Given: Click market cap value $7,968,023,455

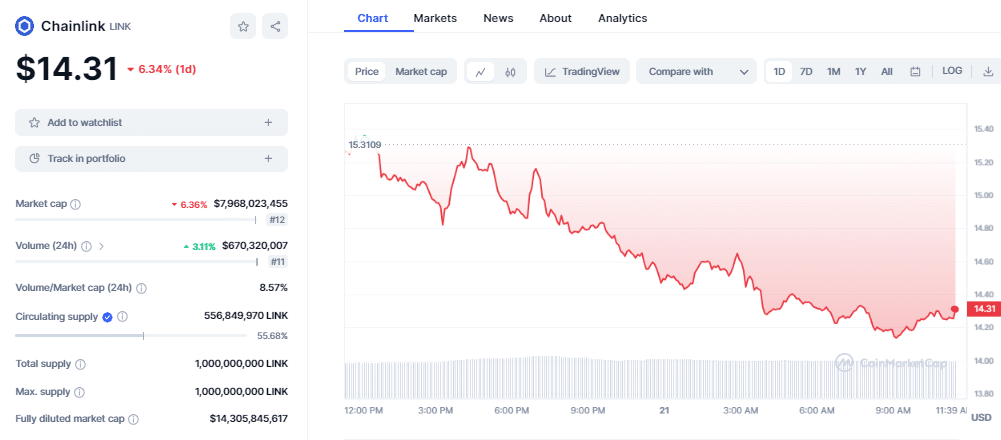Looking at the screenshot, I should tap(251, 204).
